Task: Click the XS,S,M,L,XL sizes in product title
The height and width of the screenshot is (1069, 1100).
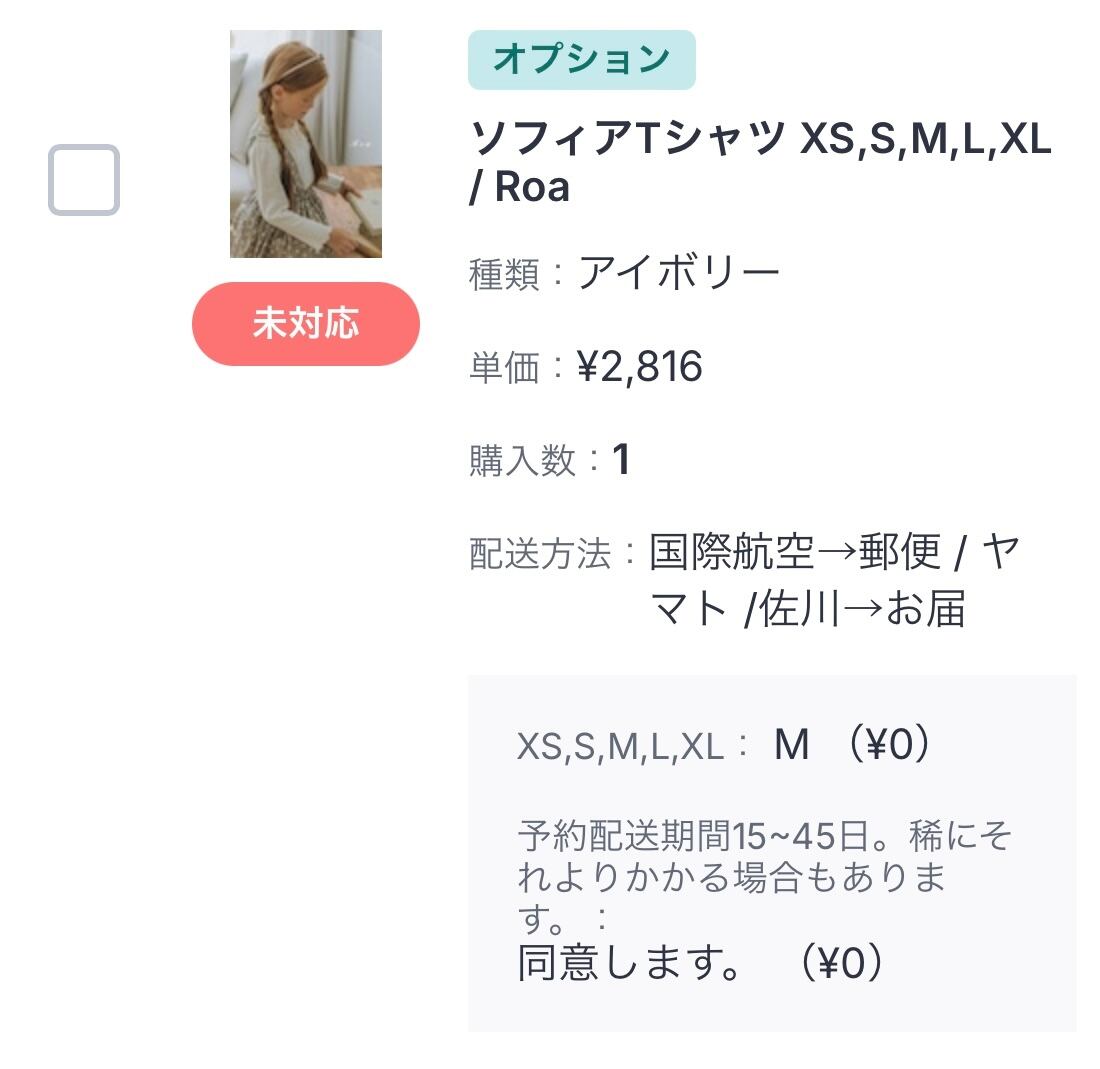Action: pyautogui.click(x=925, y=140)
